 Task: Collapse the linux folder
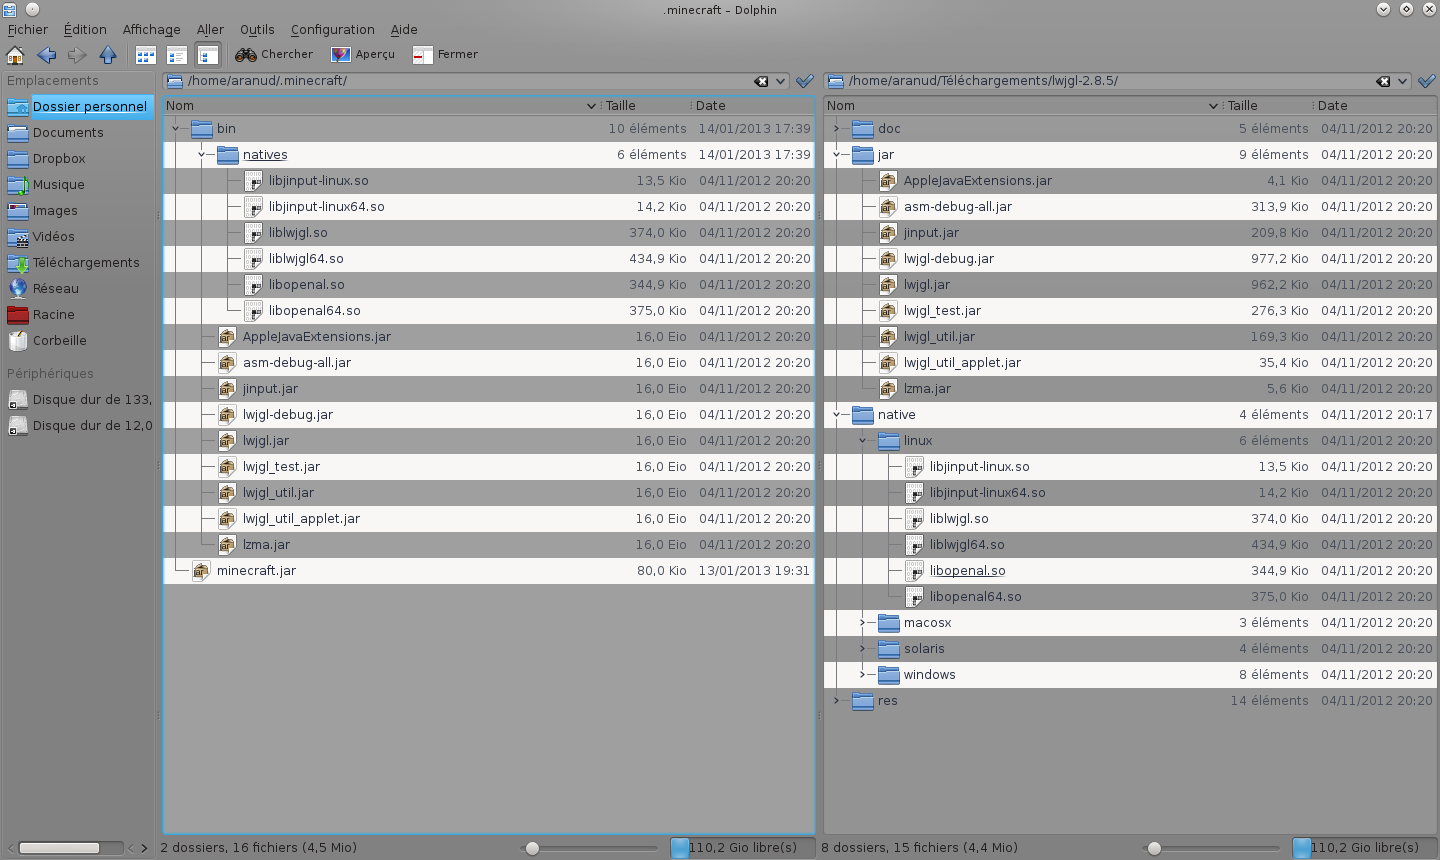tap(863, 440)
